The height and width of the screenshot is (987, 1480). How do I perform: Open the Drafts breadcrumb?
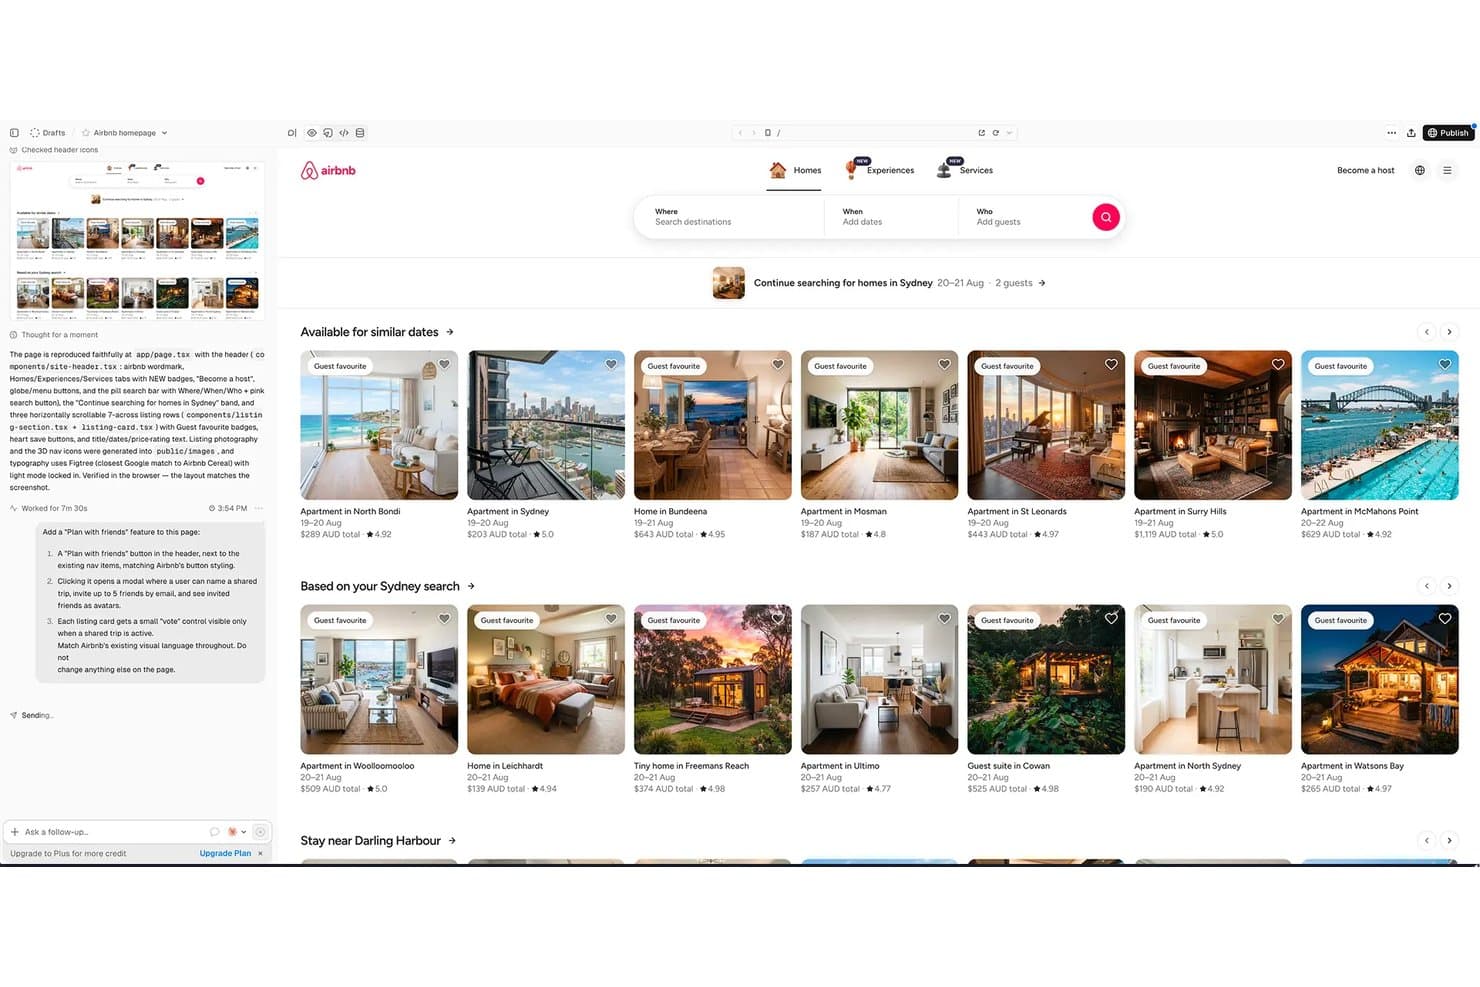point(48,133)
